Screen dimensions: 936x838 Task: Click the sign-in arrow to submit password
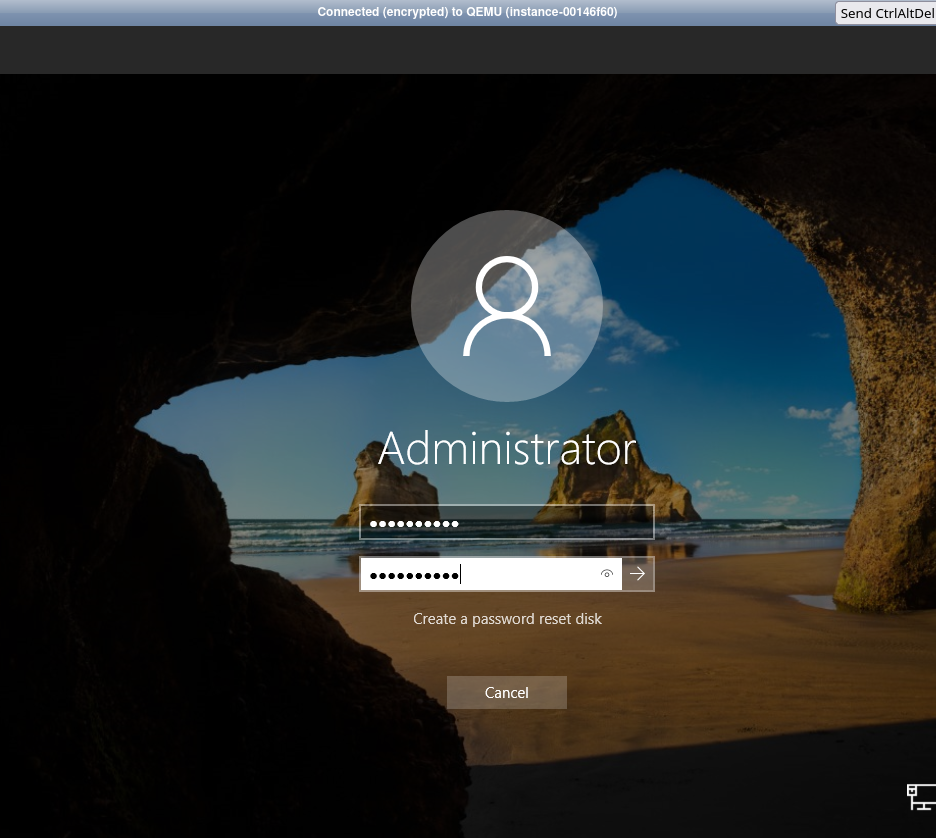click(637, 573)
